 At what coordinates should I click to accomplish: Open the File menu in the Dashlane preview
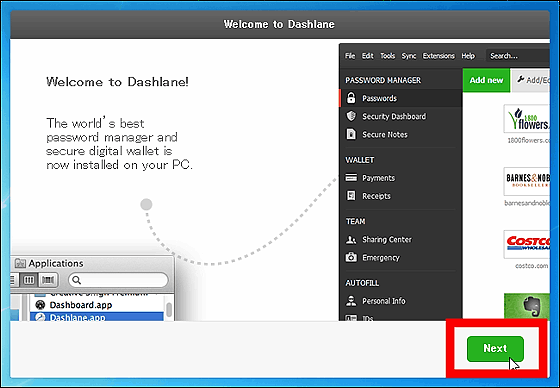pyautogui.click(x=350, y=56)
